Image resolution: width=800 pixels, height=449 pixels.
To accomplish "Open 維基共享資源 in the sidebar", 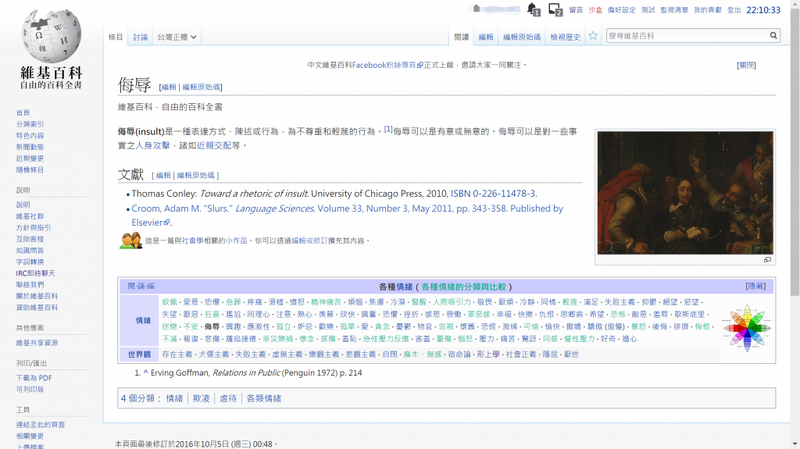I will [37, 343].
